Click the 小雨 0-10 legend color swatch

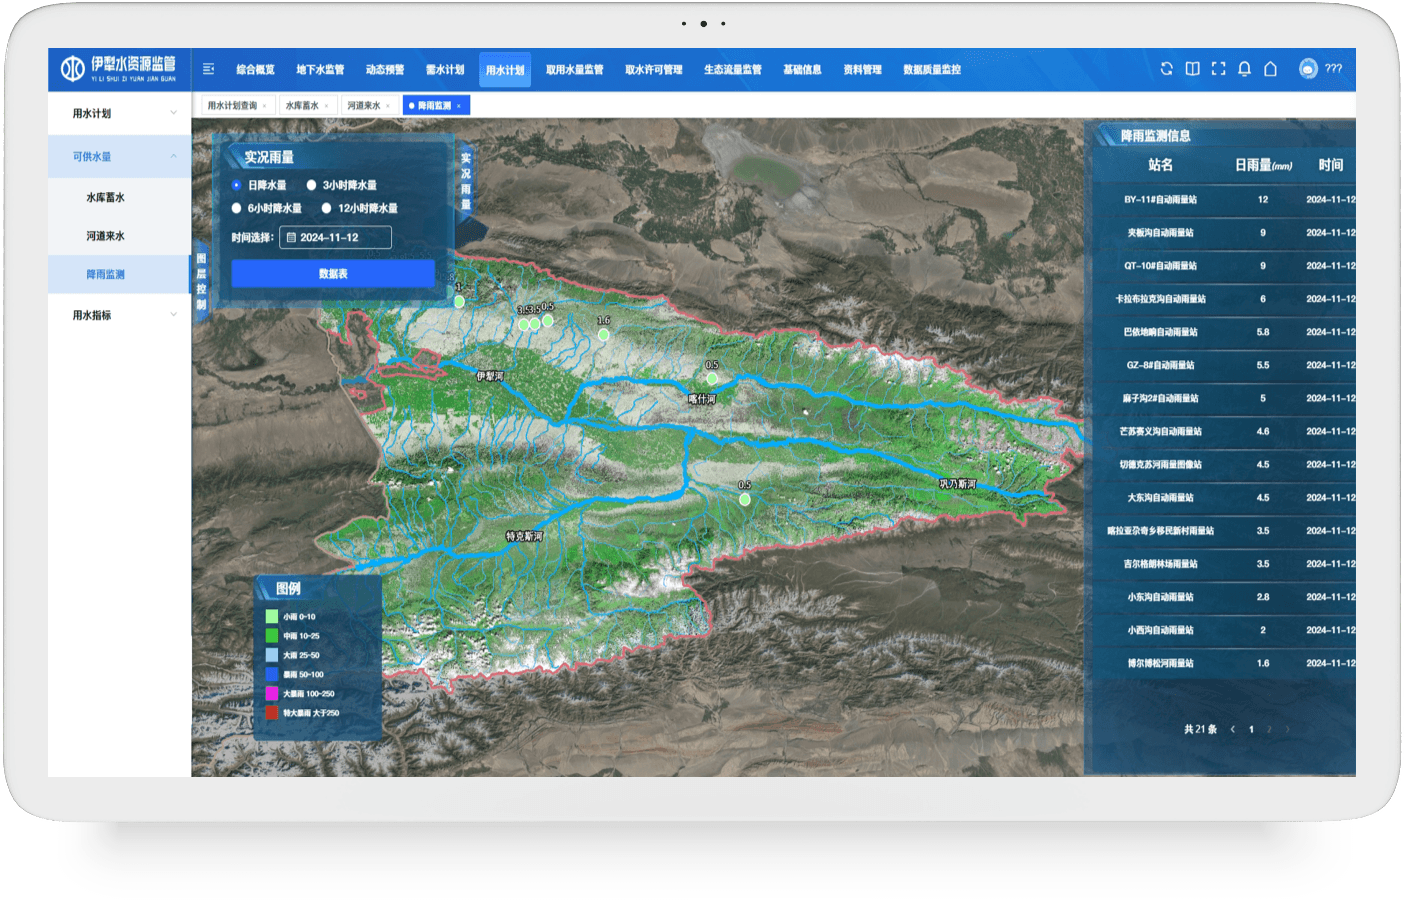[272, 617]
